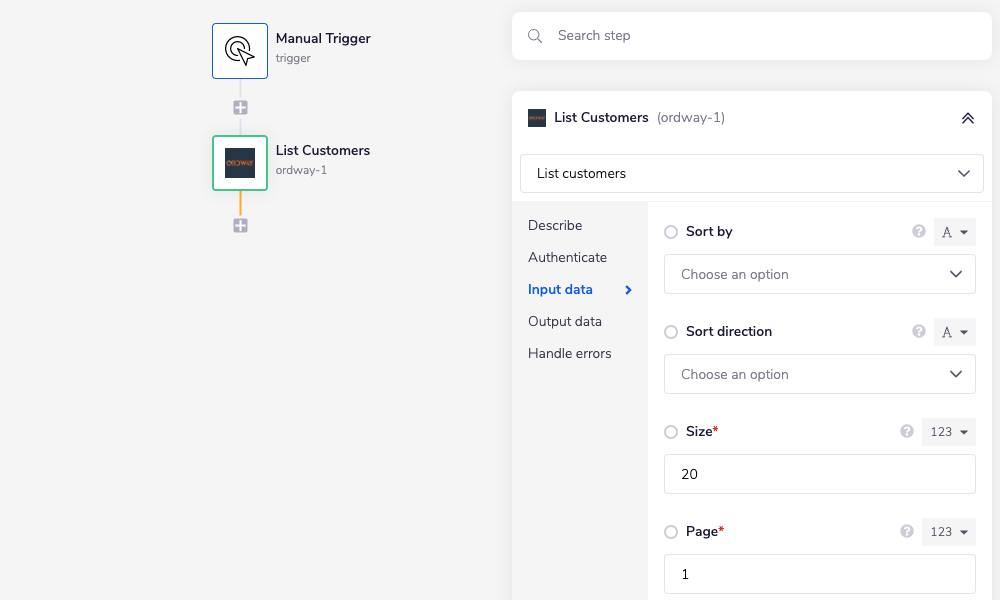Click the help icon for Sort by
Screen dimensions: 1000x600
coord(919,231)
